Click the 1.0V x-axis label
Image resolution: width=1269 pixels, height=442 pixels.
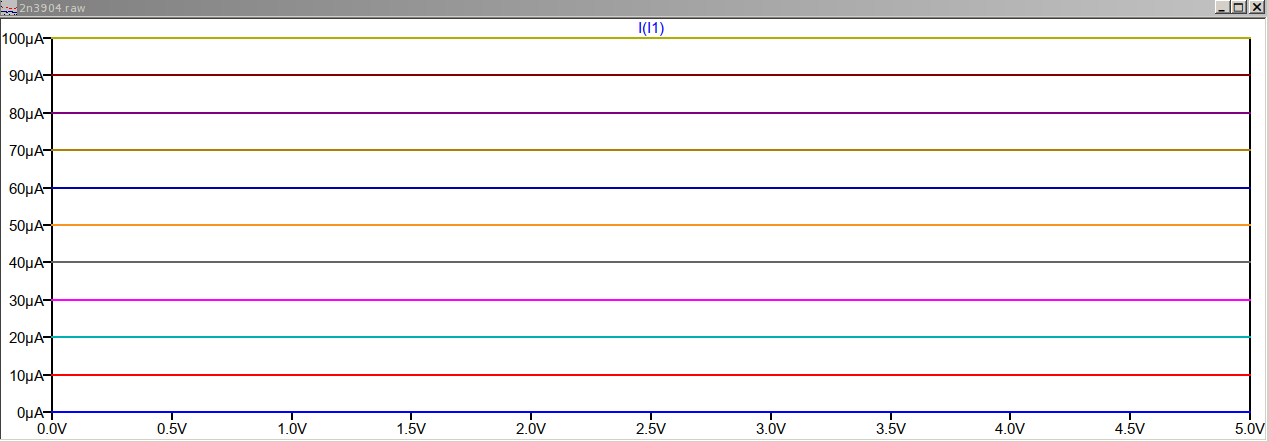(291, 429)
